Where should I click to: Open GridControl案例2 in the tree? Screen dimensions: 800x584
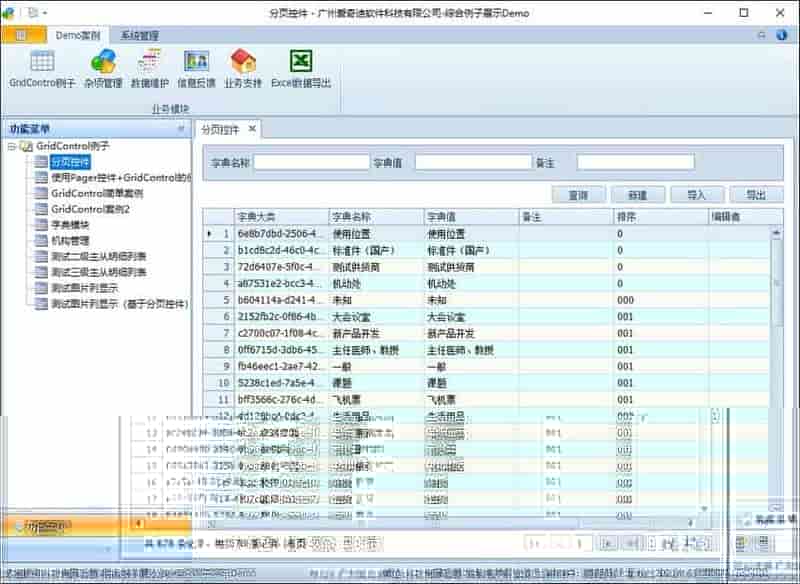click(x=90, y=209)
